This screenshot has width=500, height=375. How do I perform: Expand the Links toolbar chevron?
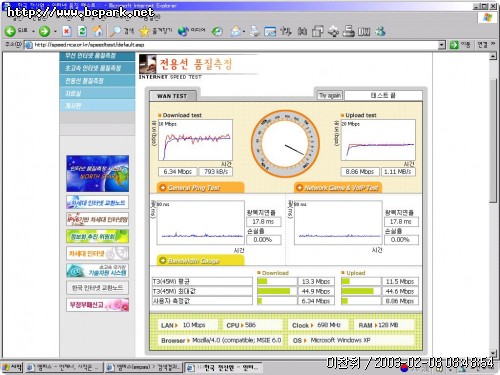click(493, 44)
